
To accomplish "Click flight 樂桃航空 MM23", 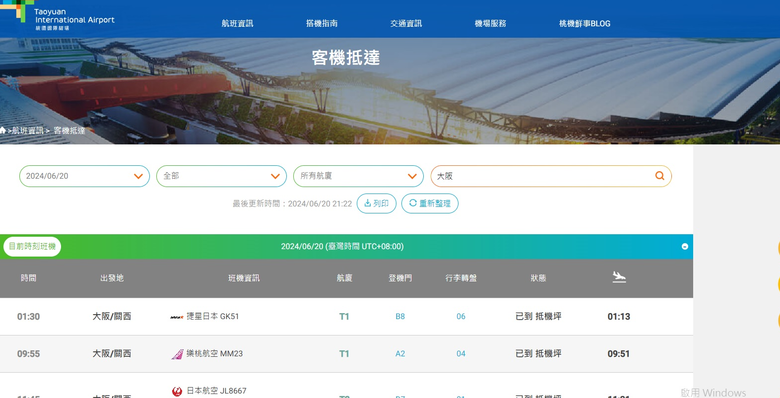I will (214, 354).
